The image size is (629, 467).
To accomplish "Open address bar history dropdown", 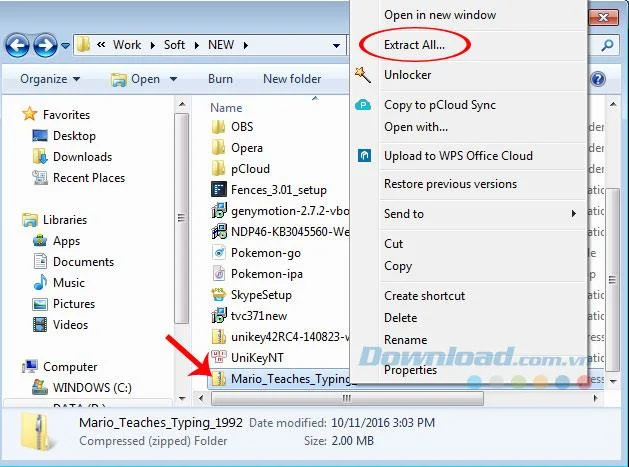I will click(x=337, y=46).
